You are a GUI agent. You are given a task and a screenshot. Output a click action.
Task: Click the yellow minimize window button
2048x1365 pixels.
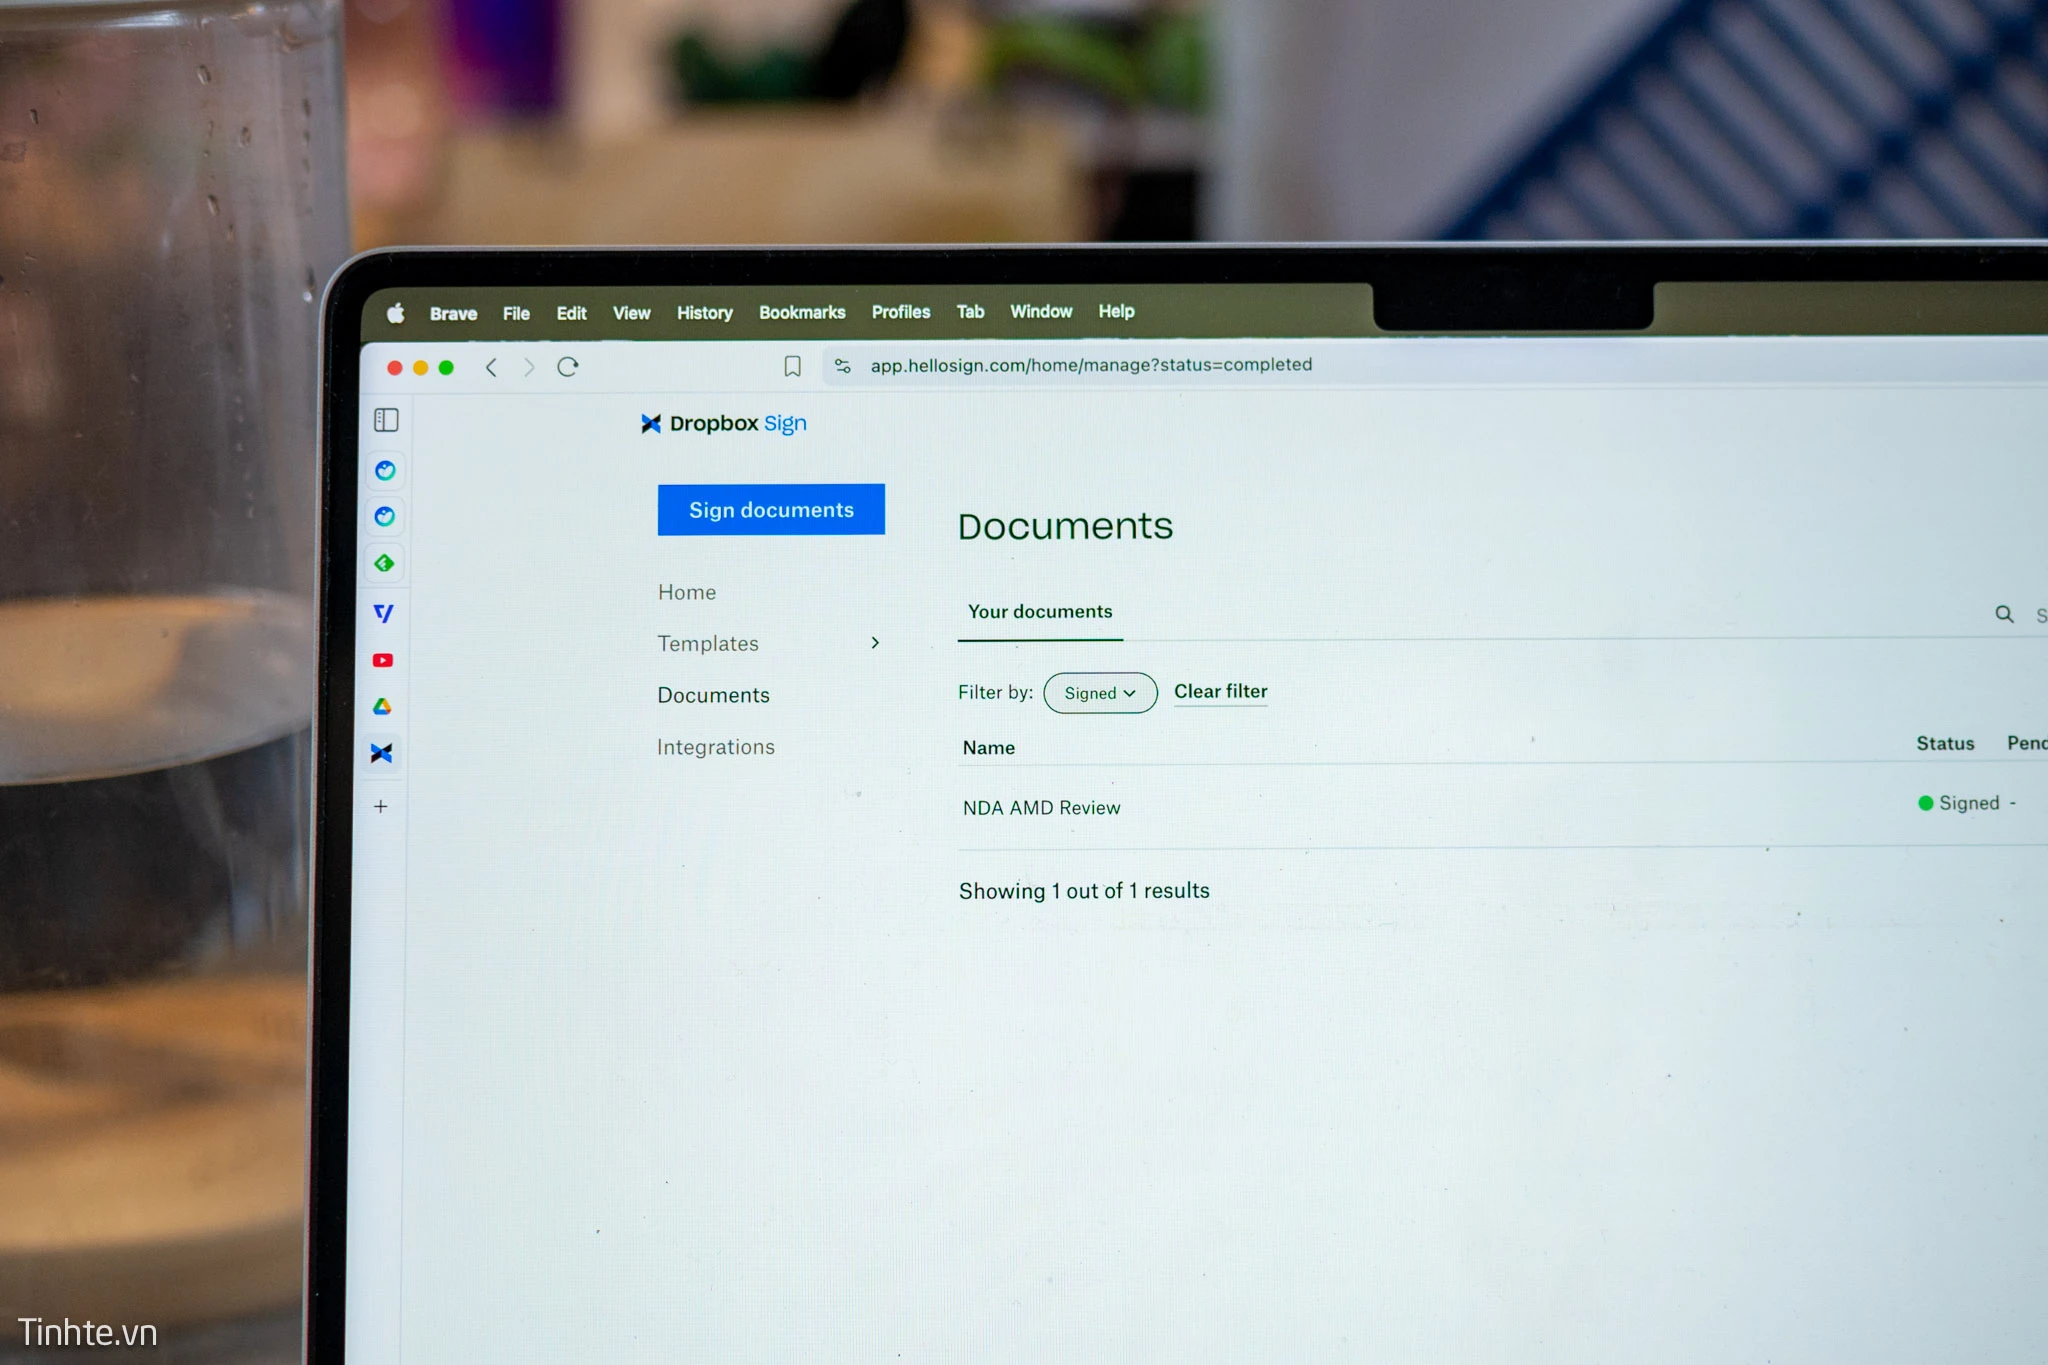point(421,368)
